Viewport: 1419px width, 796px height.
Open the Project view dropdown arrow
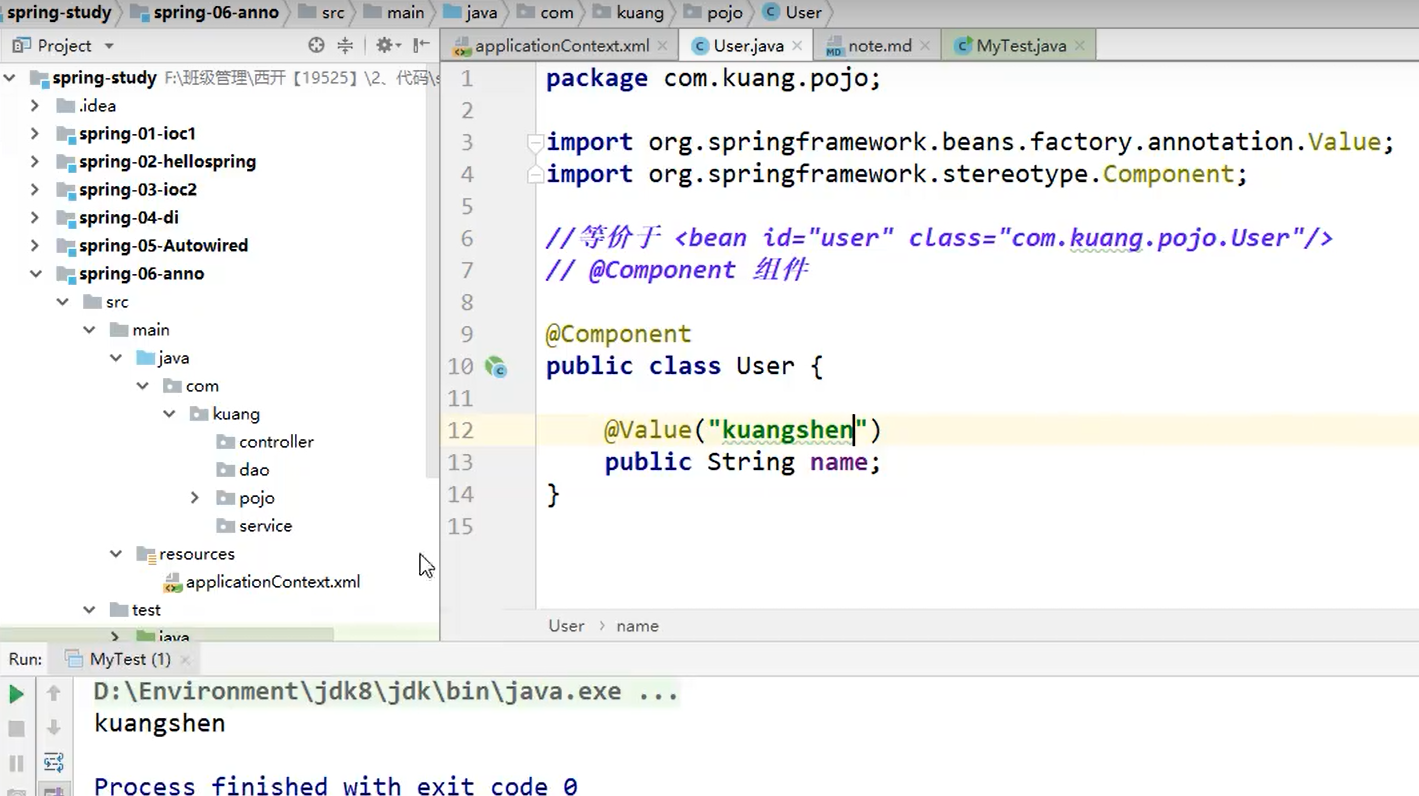point(109,46)
